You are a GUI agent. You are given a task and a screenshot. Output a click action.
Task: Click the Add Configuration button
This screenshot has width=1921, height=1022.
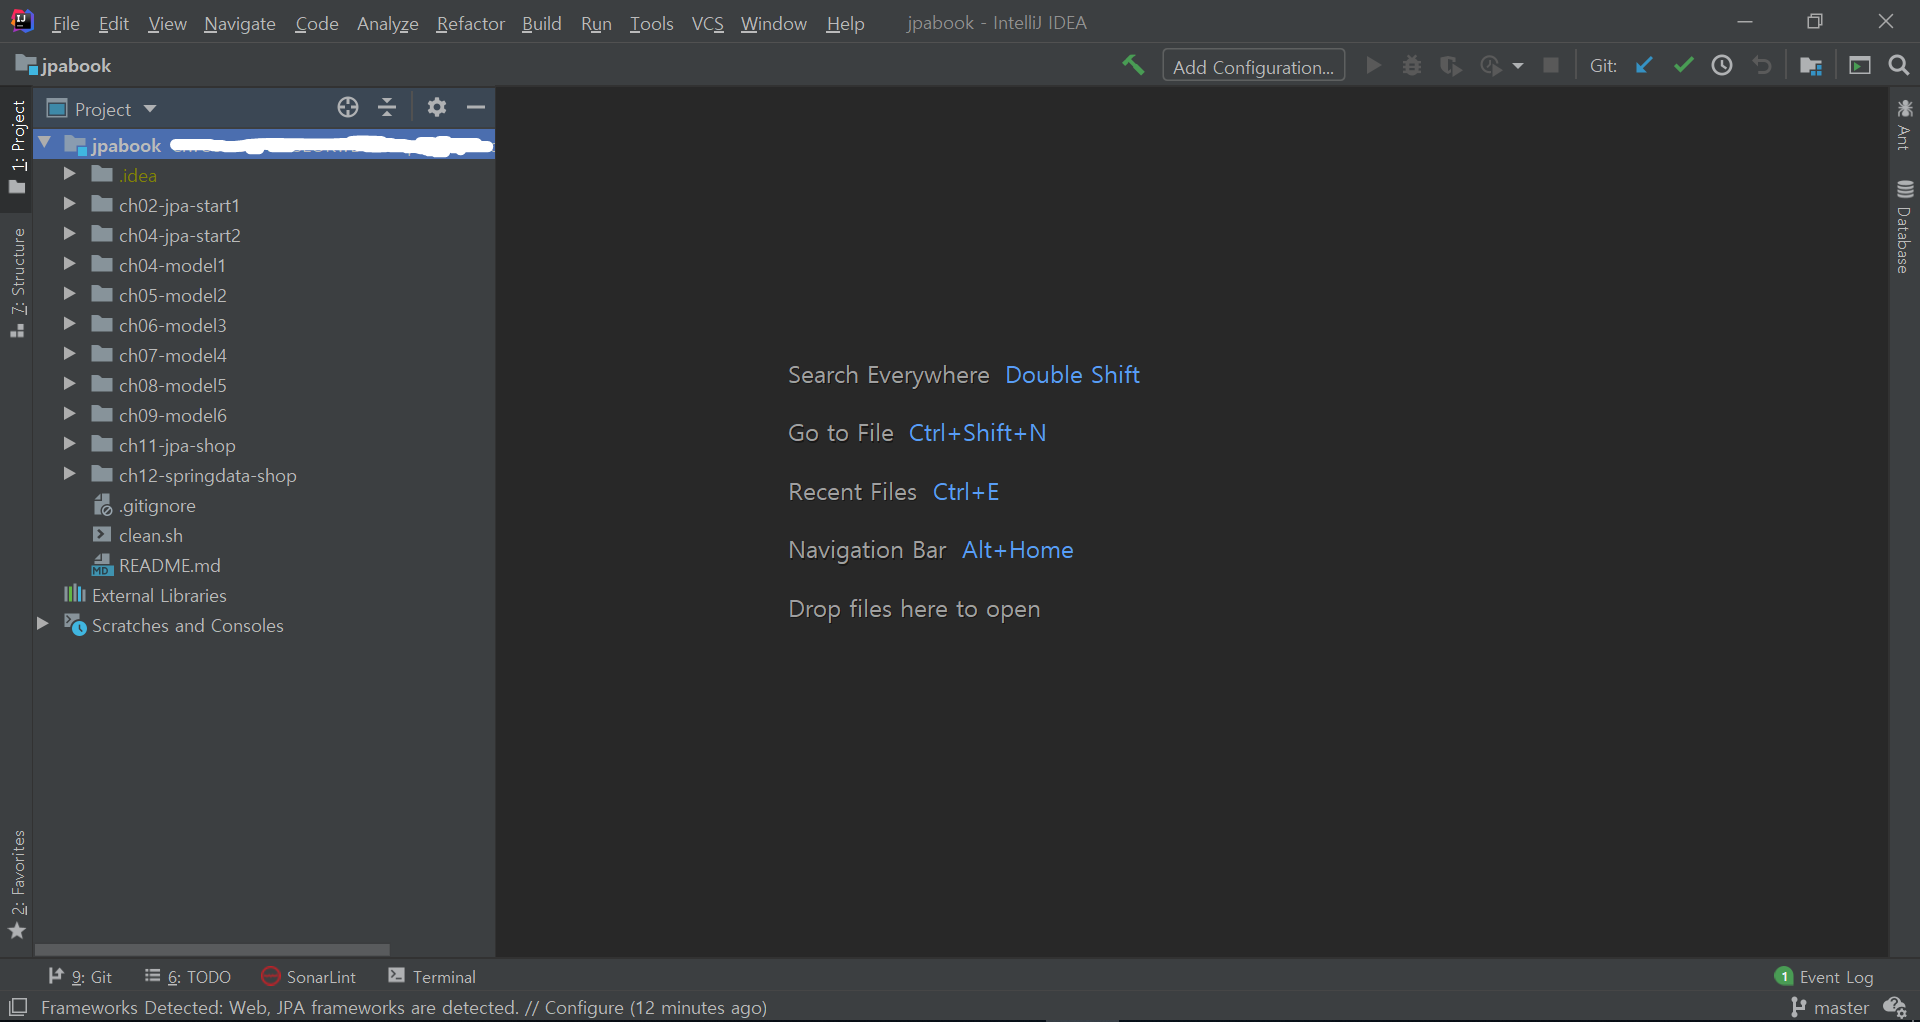pyautogui.click(x=1253, y=66)
